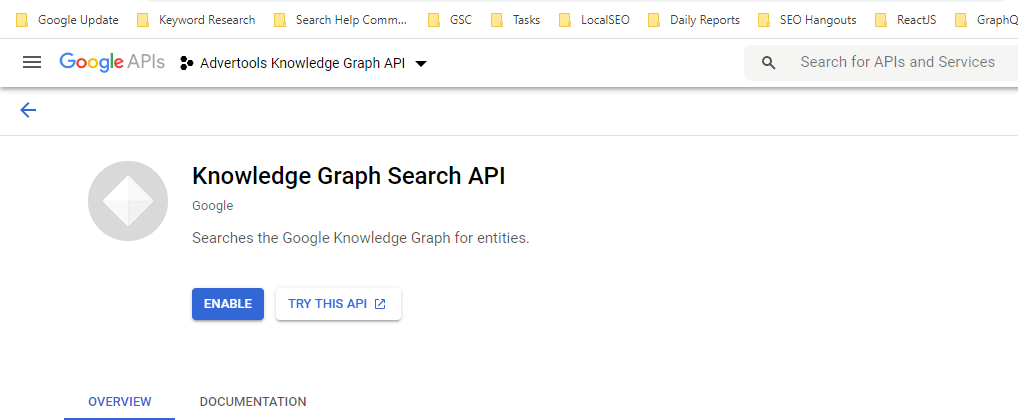Go back using the blue arrow
Screen dimensions: 1018x420
pos(28,110)
